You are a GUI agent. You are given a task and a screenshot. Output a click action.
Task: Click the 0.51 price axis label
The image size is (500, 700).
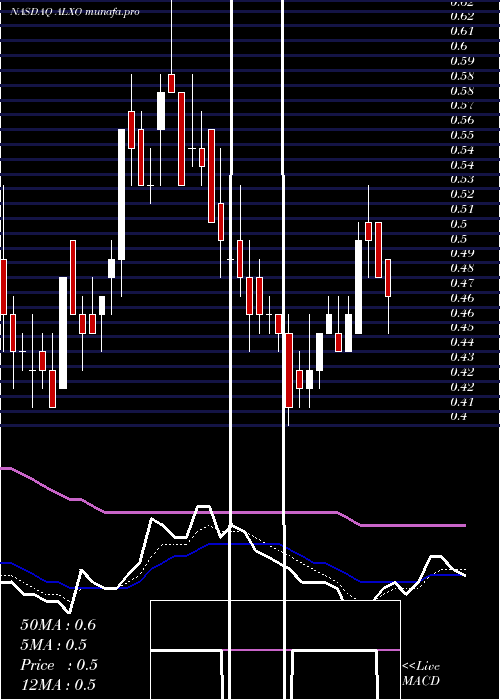coord(462,209)
